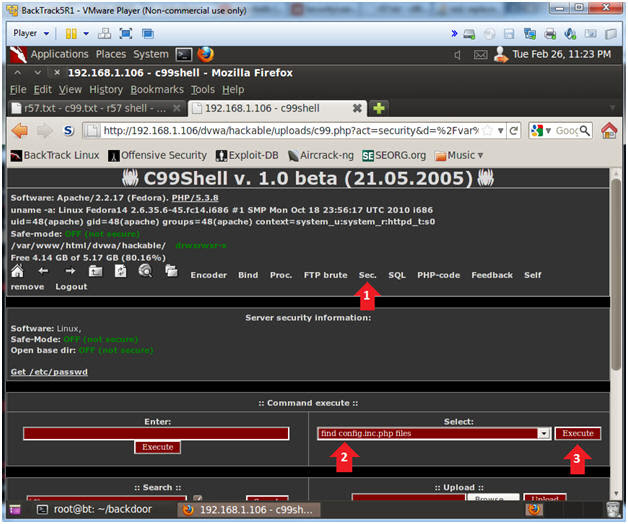
Task: Open parent folder icon in c99shell
Action: pos(95,272)
